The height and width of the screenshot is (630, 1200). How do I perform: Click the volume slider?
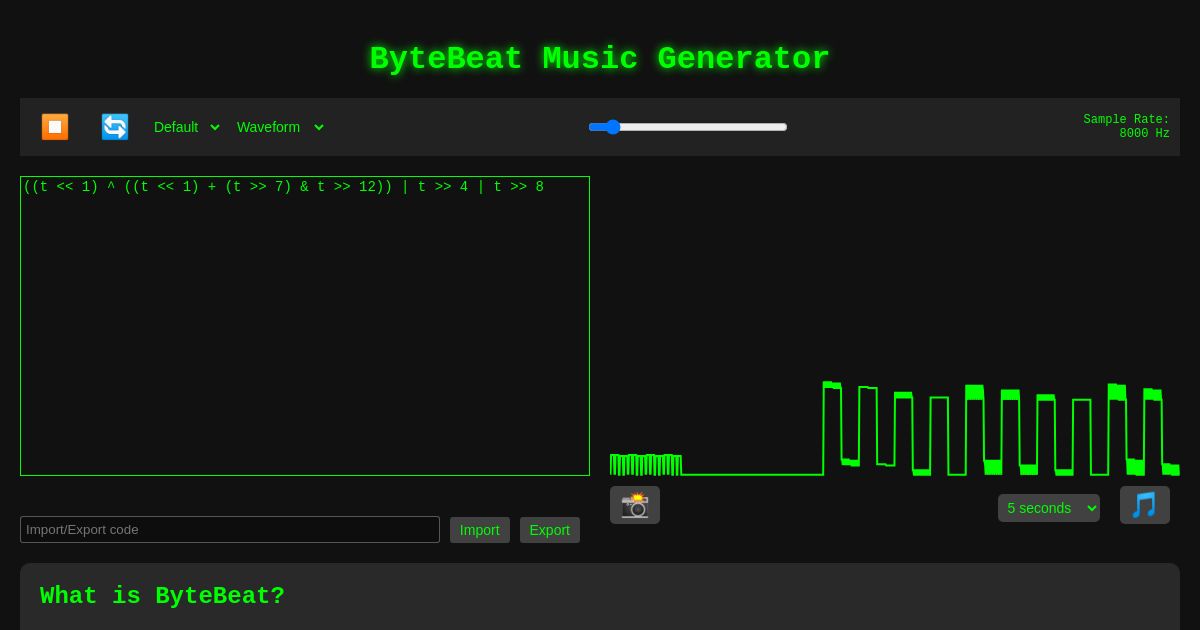click(x=688, y=127)
